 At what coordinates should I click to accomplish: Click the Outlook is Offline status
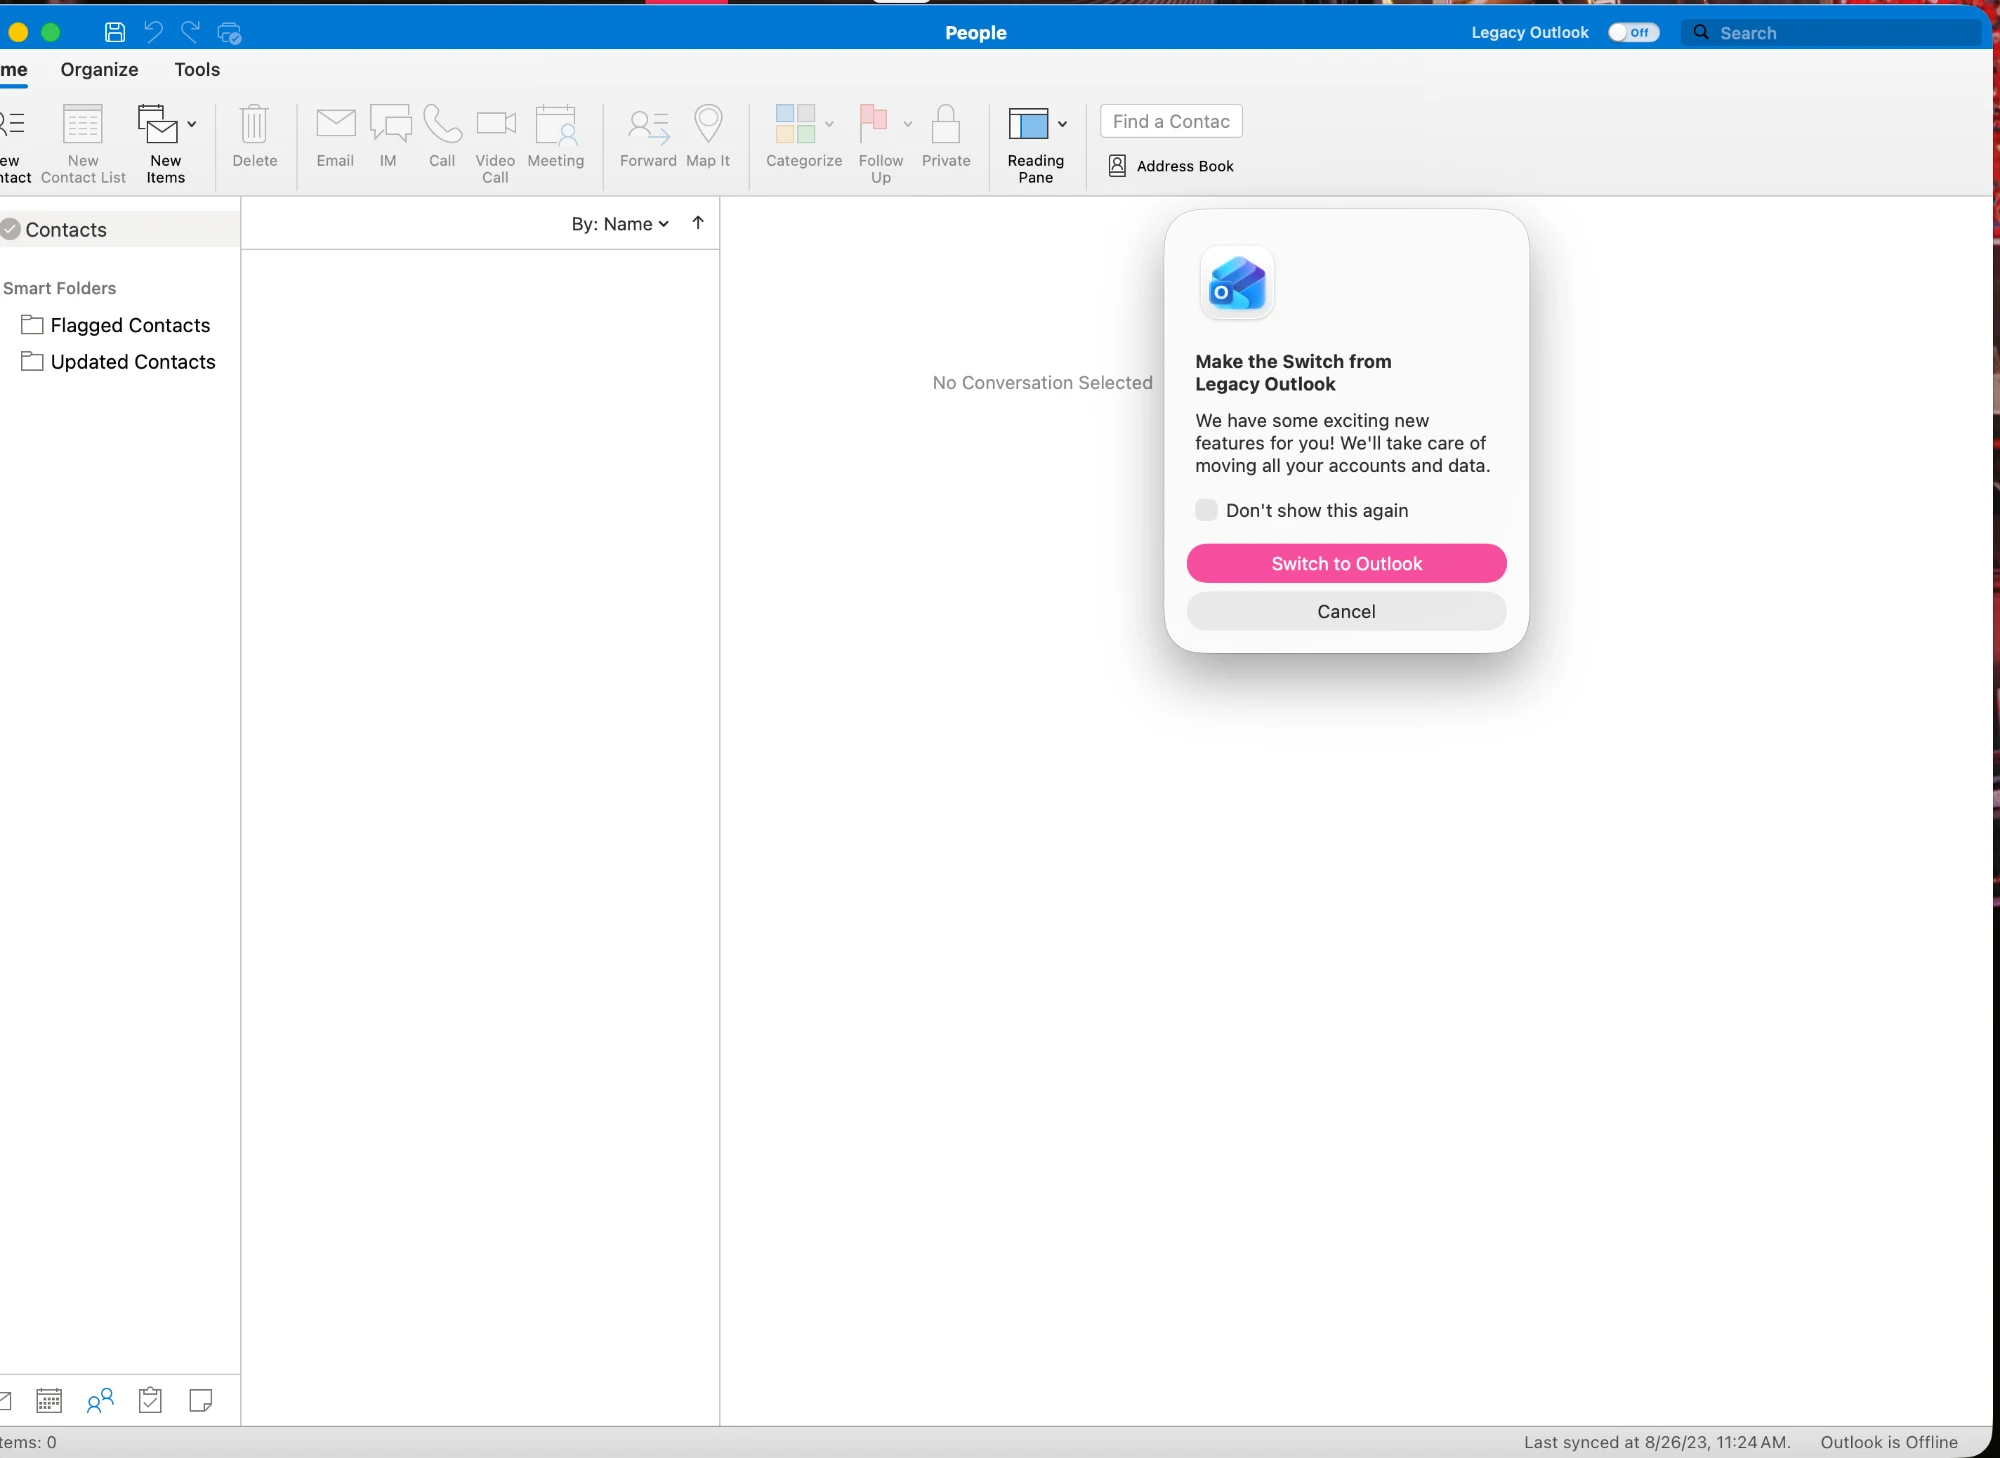[1889, 1442]
